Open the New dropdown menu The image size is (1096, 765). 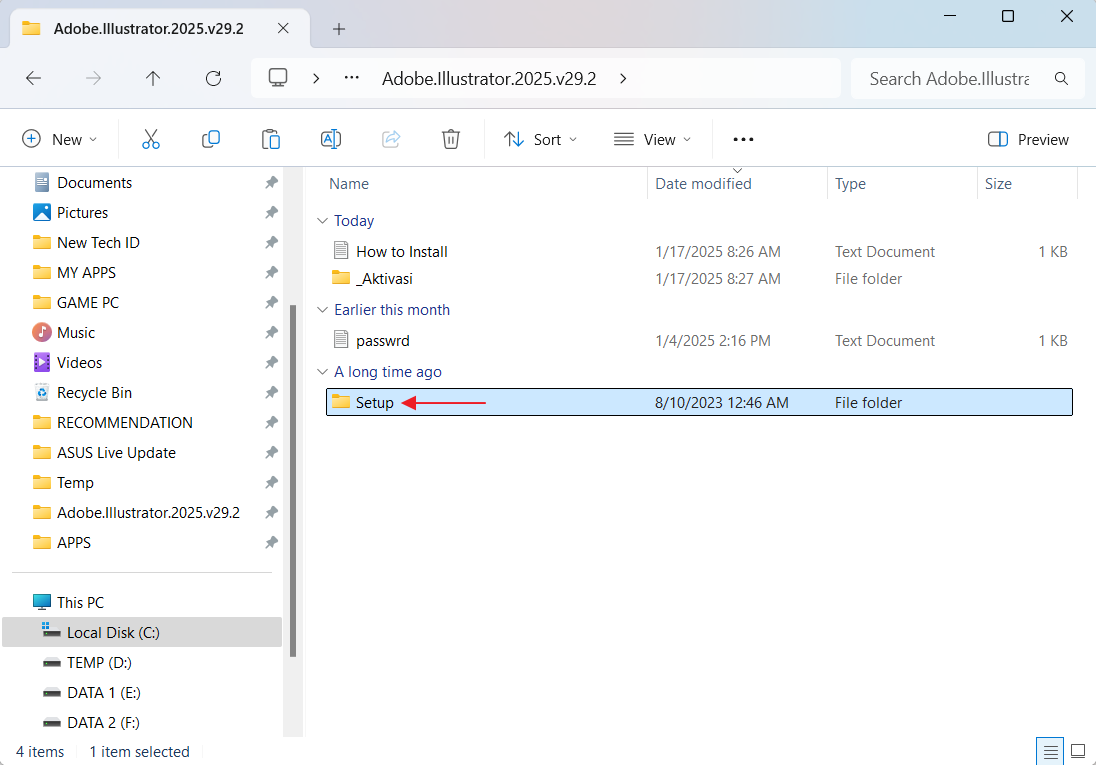tap(60, 139)
